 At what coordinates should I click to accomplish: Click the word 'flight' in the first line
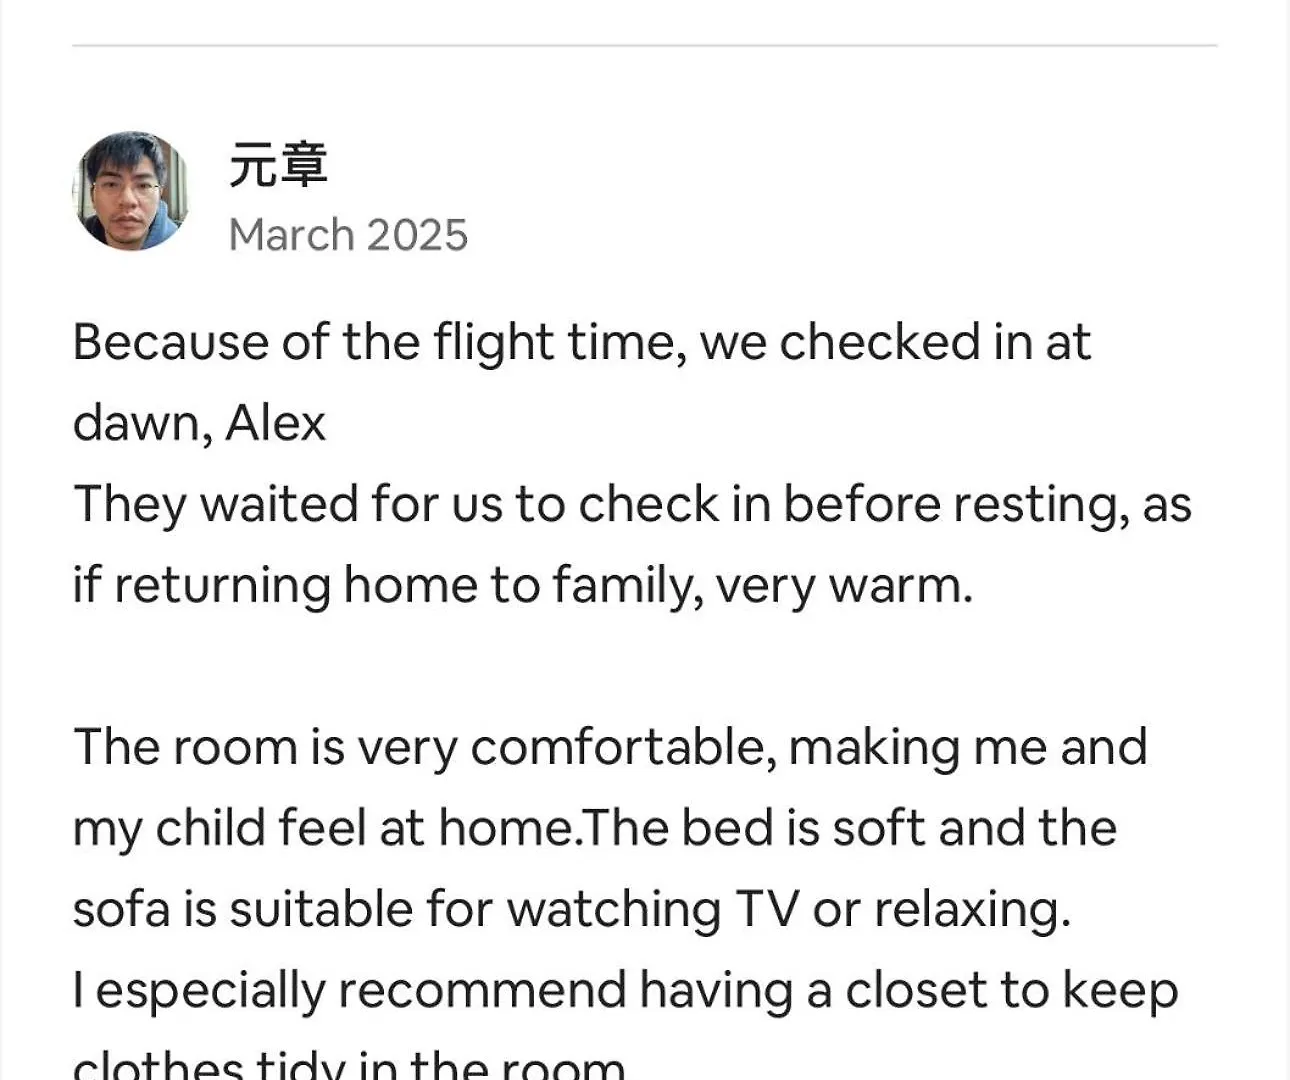[x=493, y=343]
